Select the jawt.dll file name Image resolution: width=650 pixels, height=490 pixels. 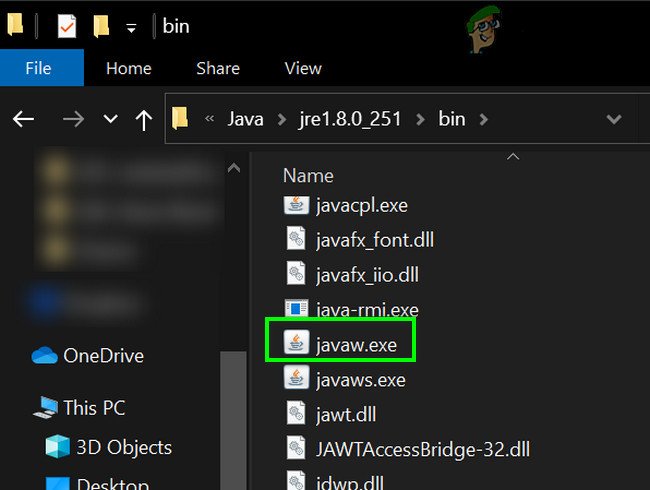point(346,415)
